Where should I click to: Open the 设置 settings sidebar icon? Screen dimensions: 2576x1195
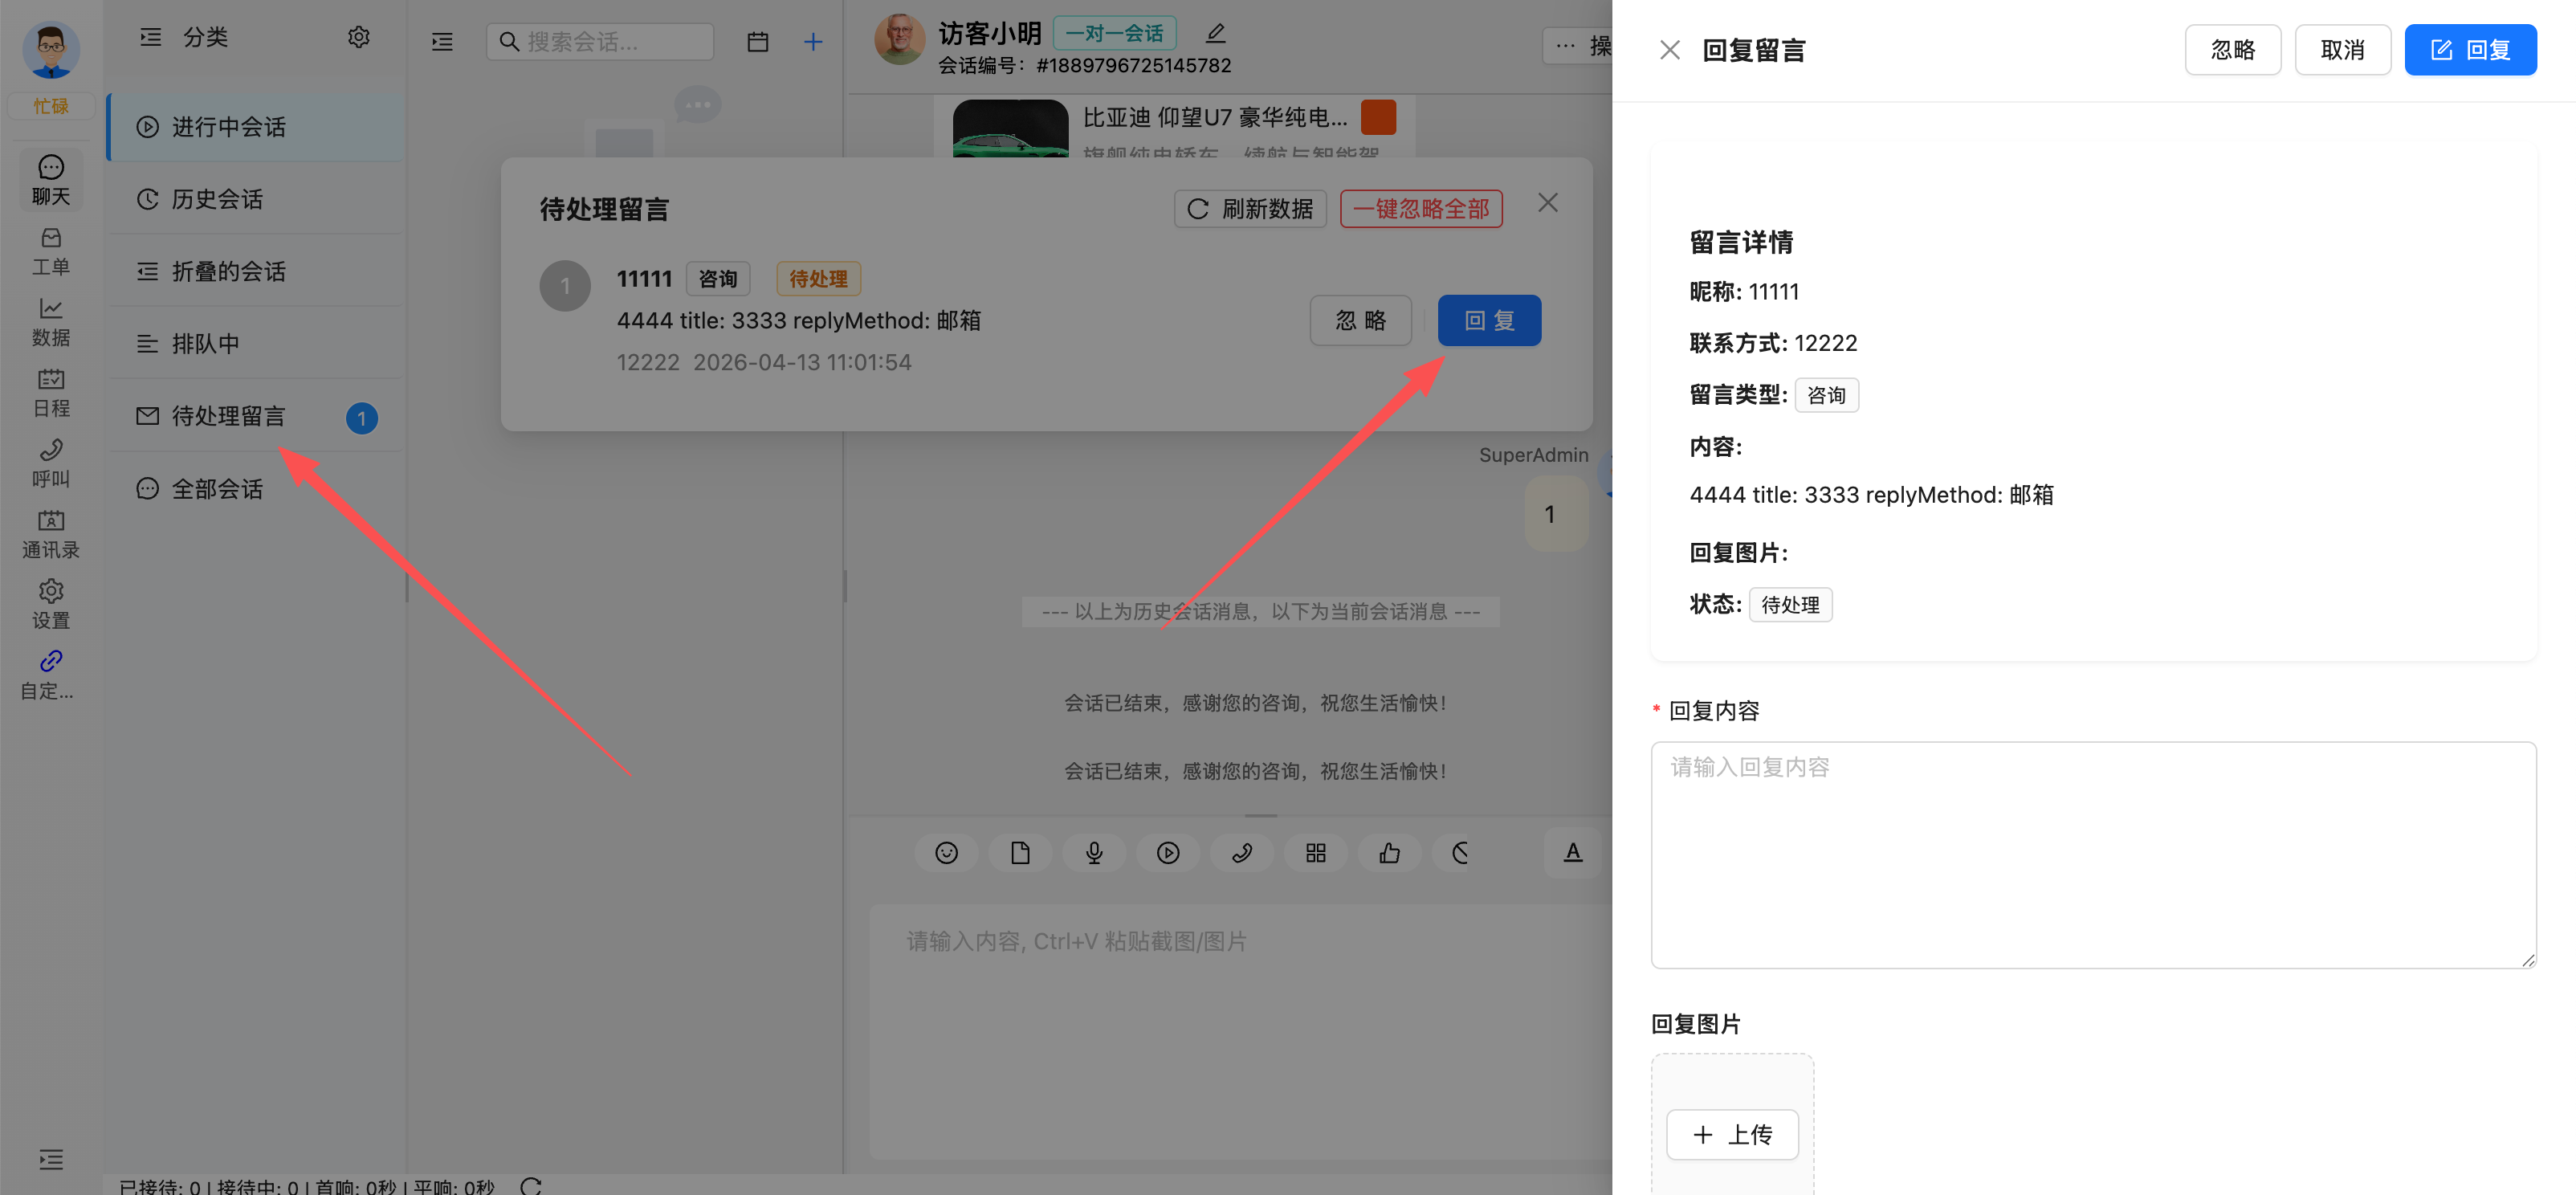click(51, 605)
